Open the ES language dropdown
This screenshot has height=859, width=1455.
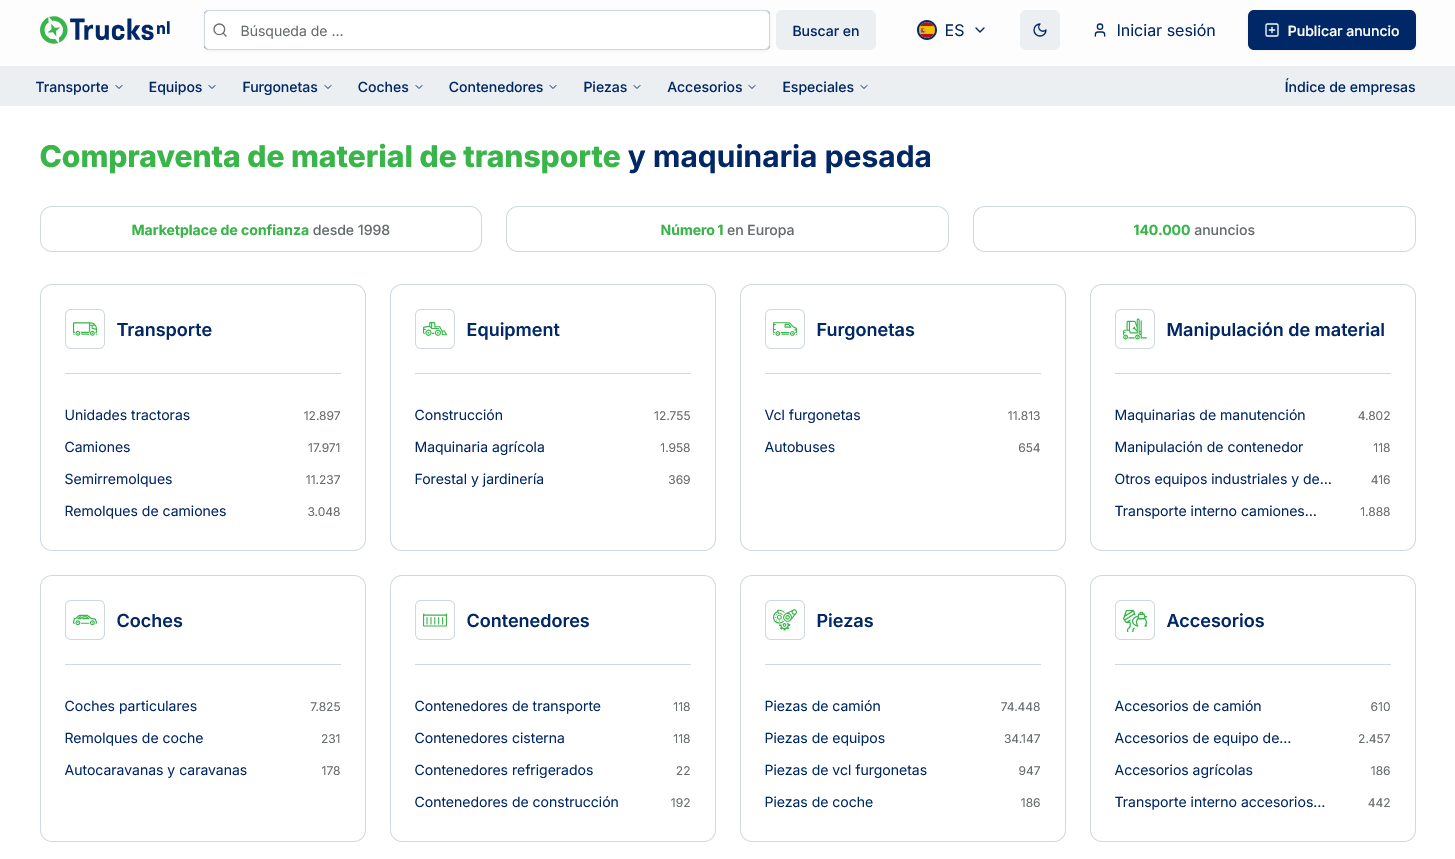pyautogui.click(x=951, y=30)
